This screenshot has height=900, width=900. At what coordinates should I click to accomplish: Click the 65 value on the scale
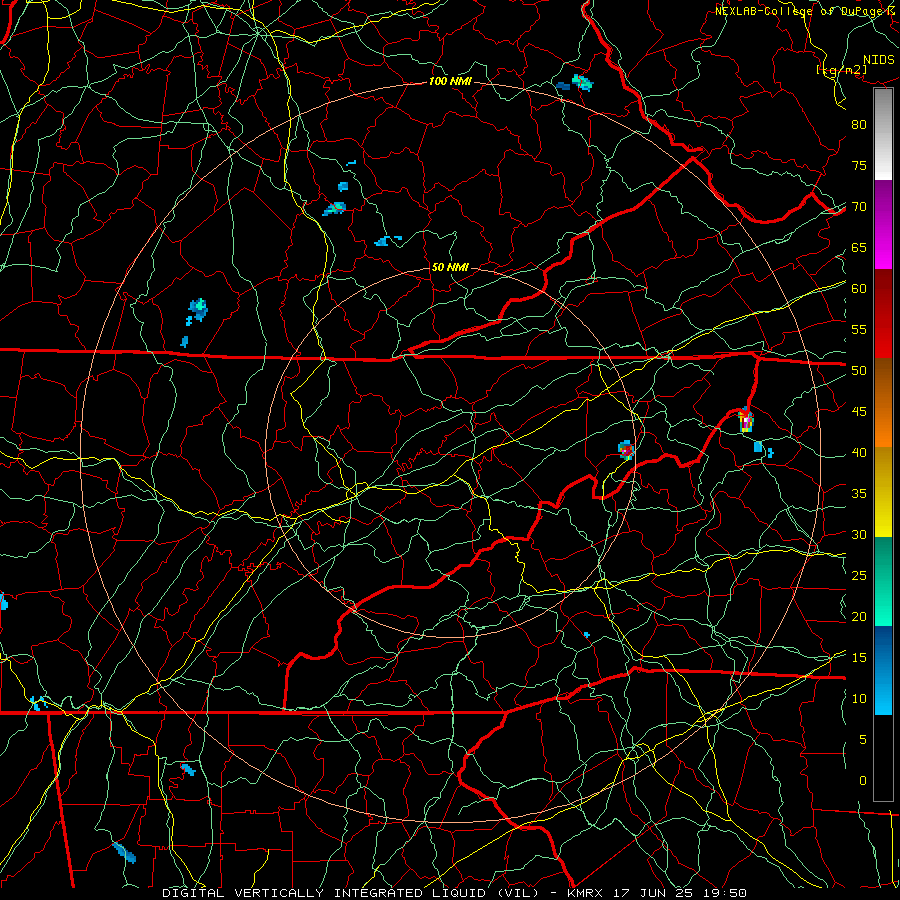859,248
